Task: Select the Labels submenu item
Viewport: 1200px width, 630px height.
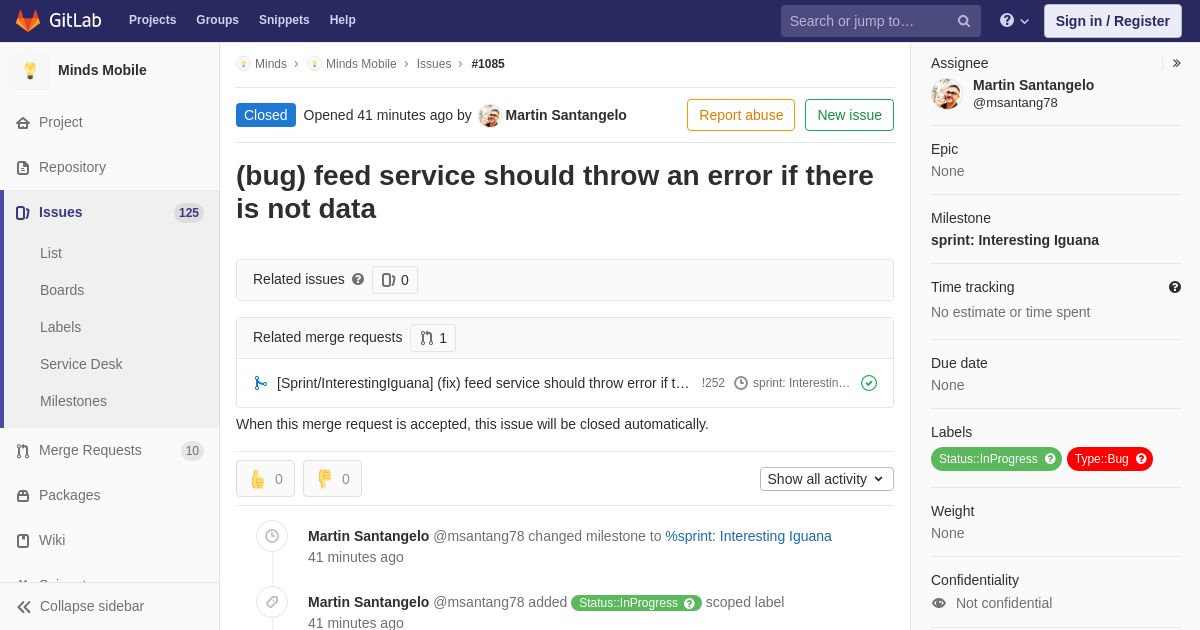Action: pyautogui.click(x=60, y=327)
